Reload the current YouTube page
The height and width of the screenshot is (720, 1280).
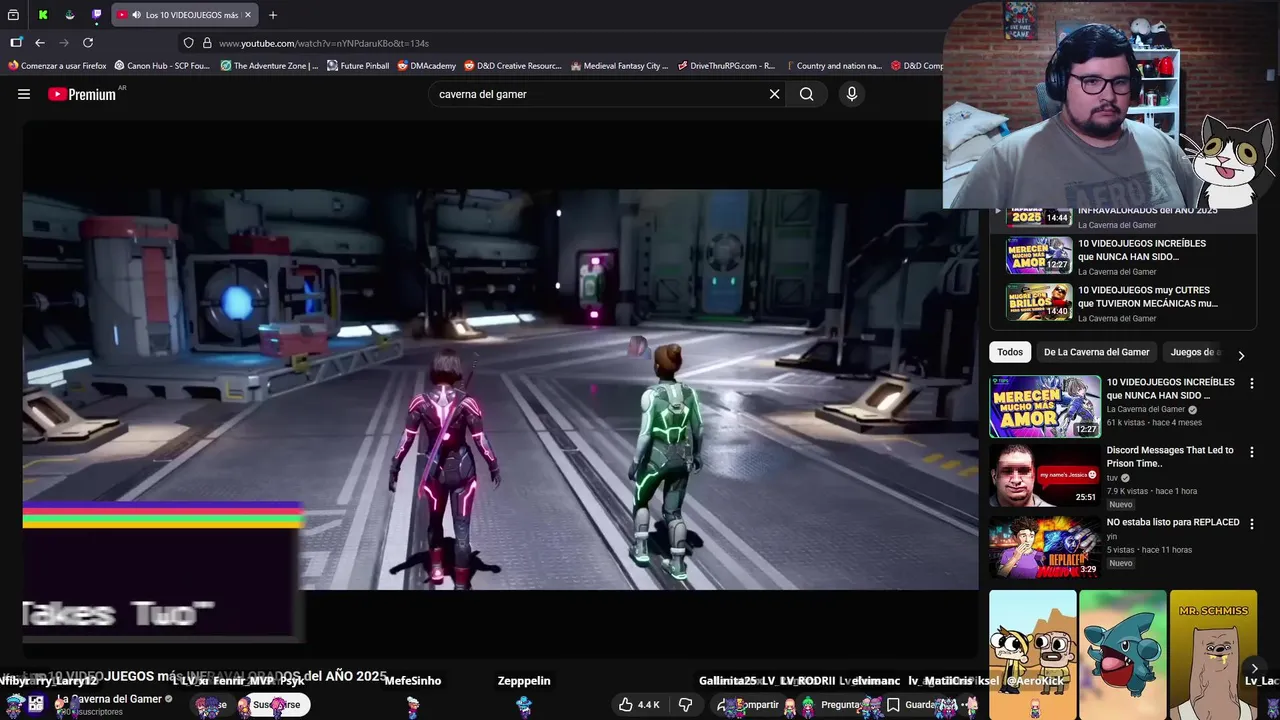(88, 43)
